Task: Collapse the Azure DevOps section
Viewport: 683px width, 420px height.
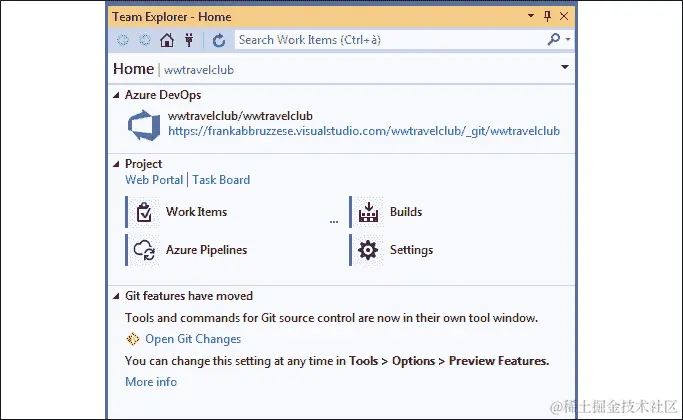Action: coord(116,95)
